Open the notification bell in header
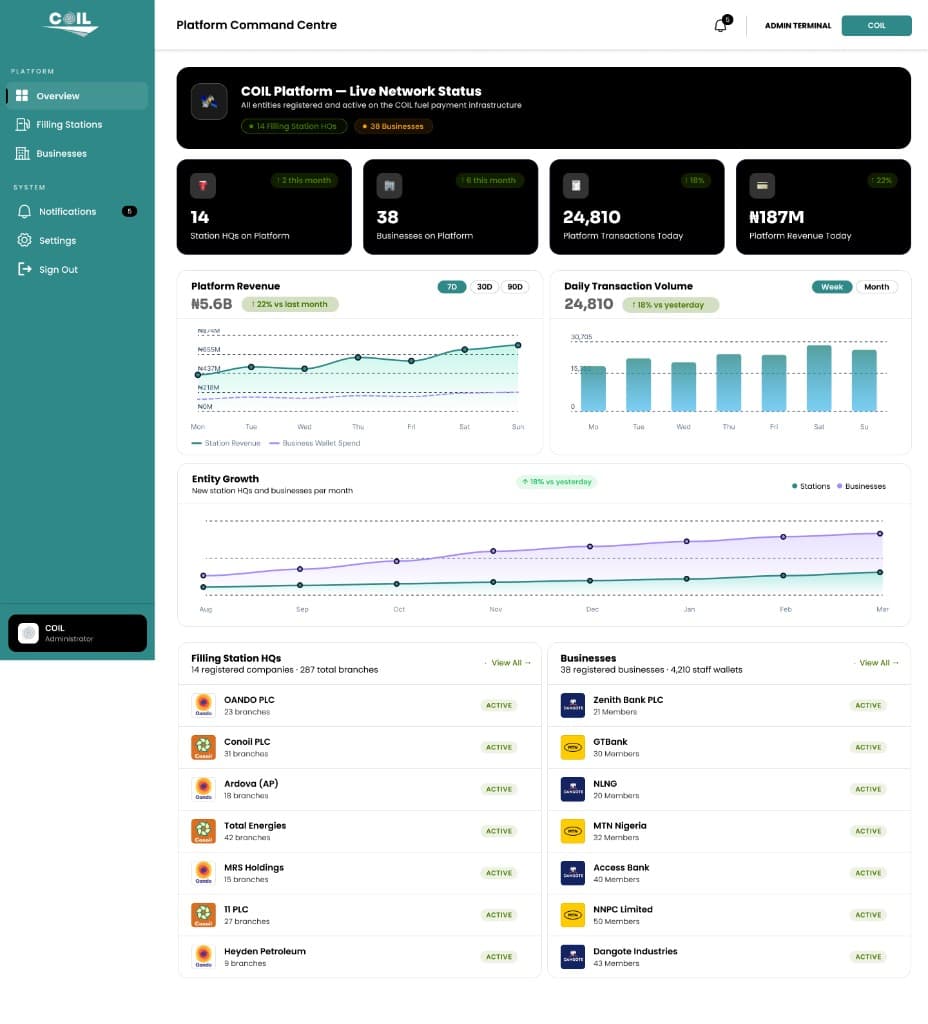 [x=720, y=25]
